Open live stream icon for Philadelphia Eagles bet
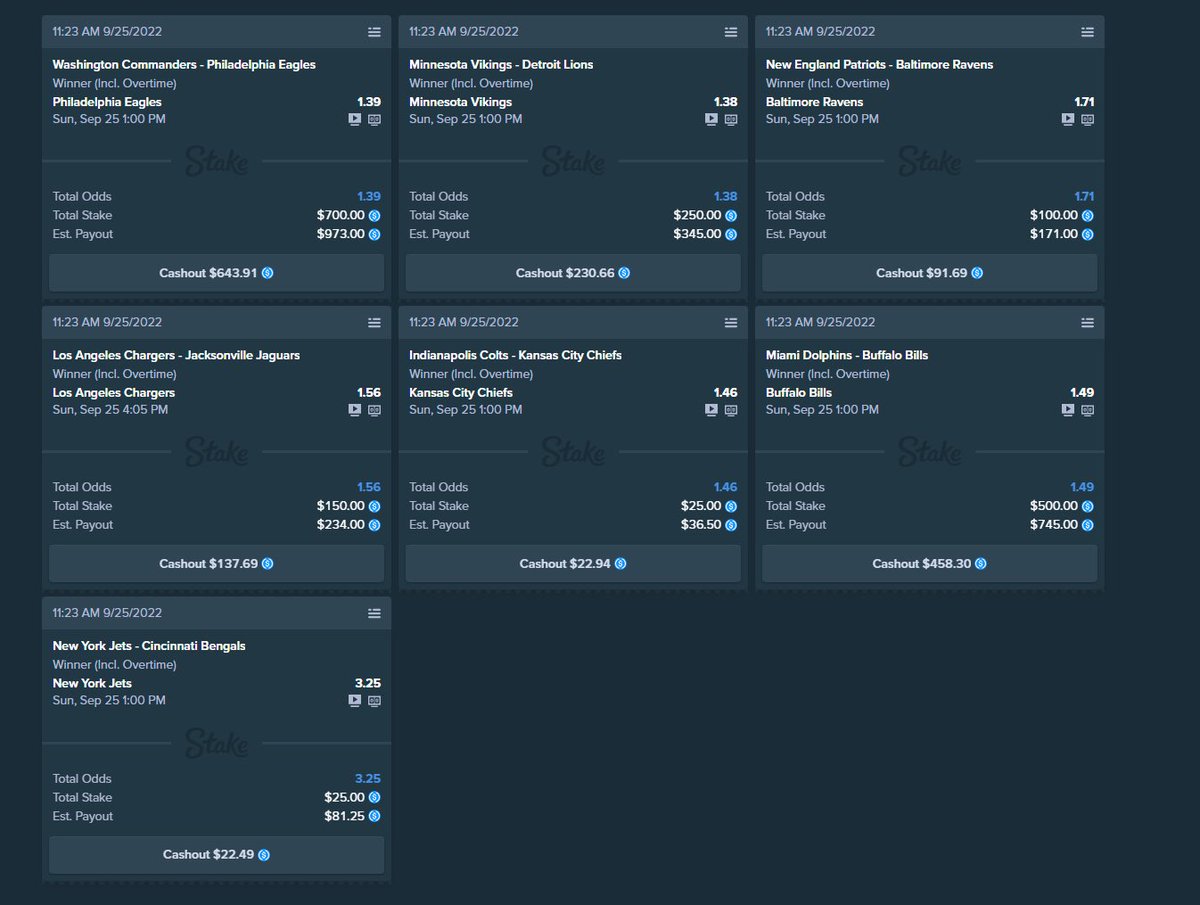 click(354, 119)
